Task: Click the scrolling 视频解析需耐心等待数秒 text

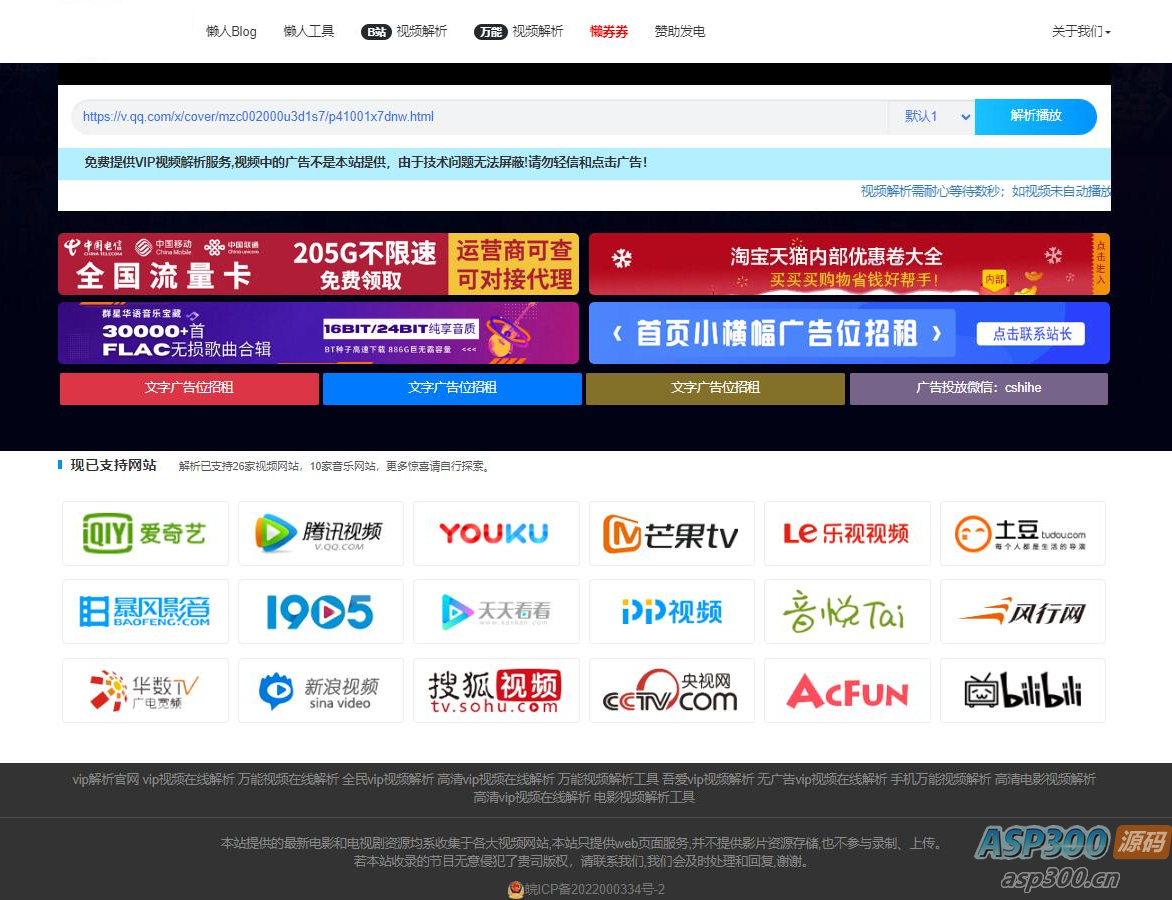Action: (986, 191)
